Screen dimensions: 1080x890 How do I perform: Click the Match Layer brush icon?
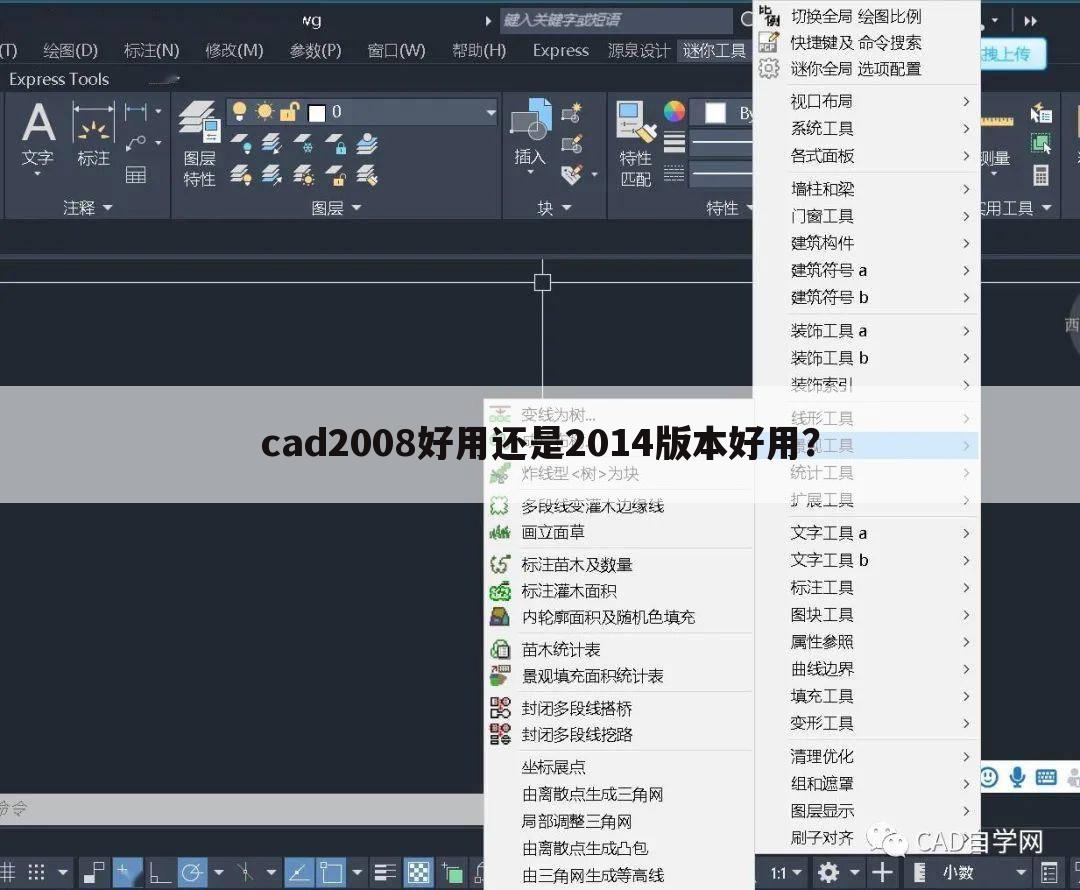coord(367,175)
